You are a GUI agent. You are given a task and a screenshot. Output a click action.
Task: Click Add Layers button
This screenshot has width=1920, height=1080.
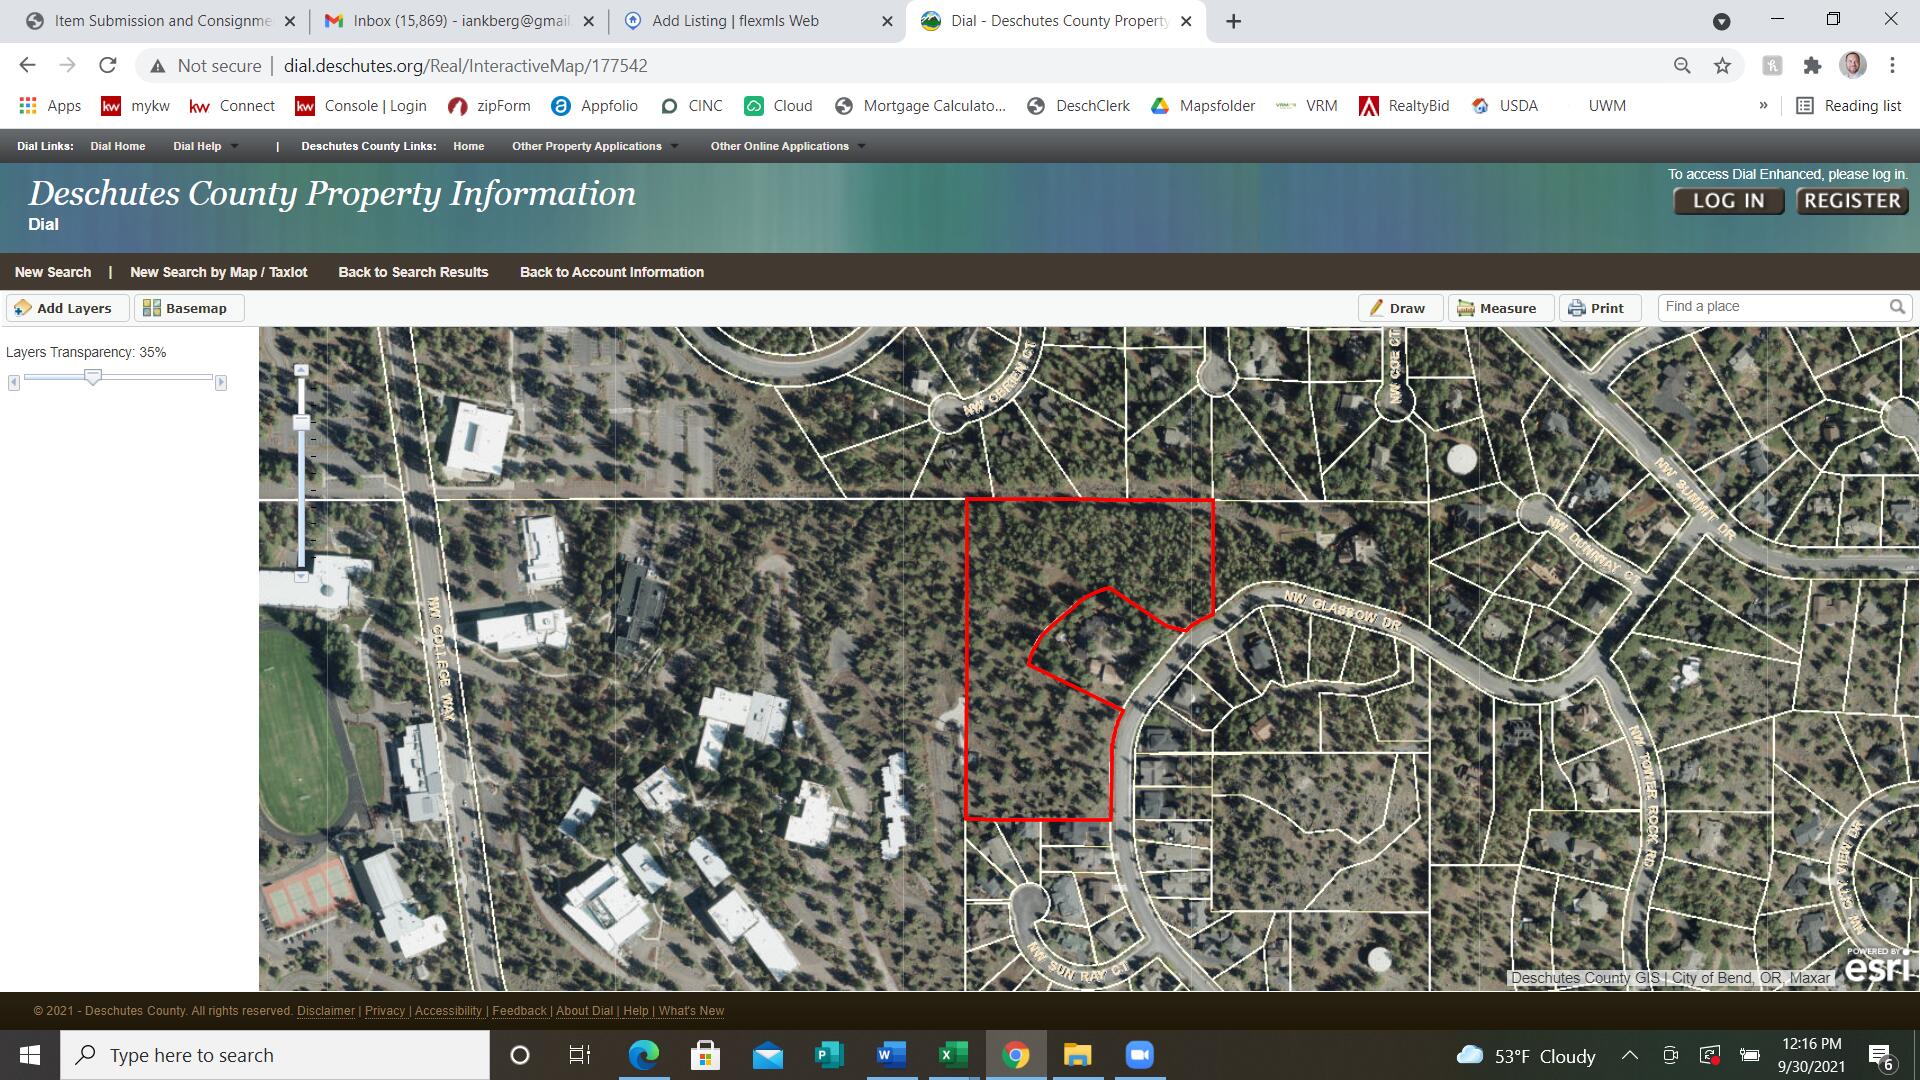point(65,308)
